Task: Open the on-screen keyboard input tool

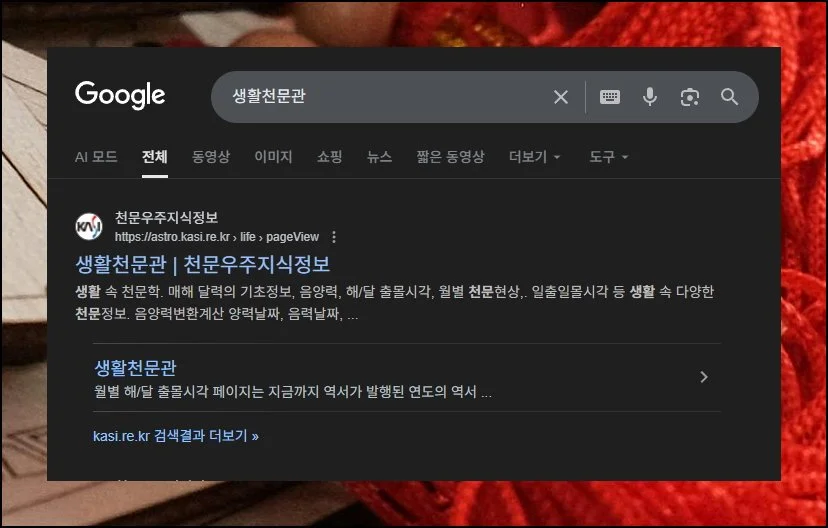Action: pyautogui.click(x=610, y=97)
